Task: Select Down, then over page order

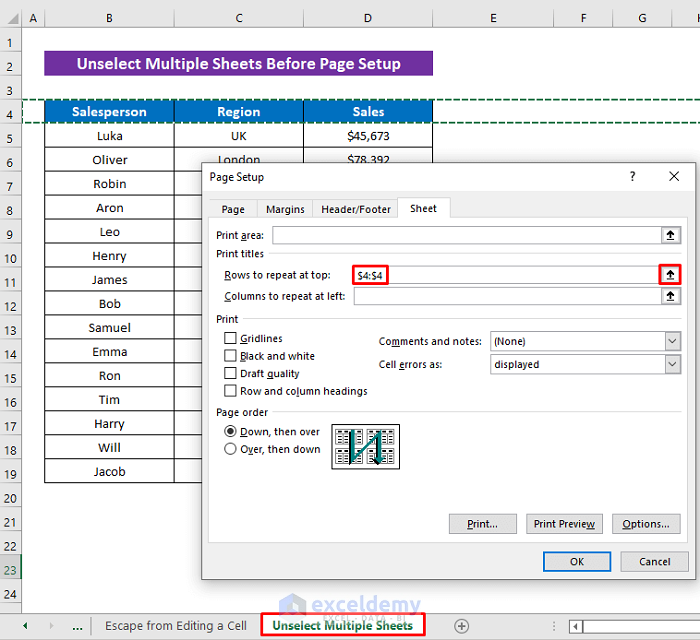Action: click(x=230, y=432)
